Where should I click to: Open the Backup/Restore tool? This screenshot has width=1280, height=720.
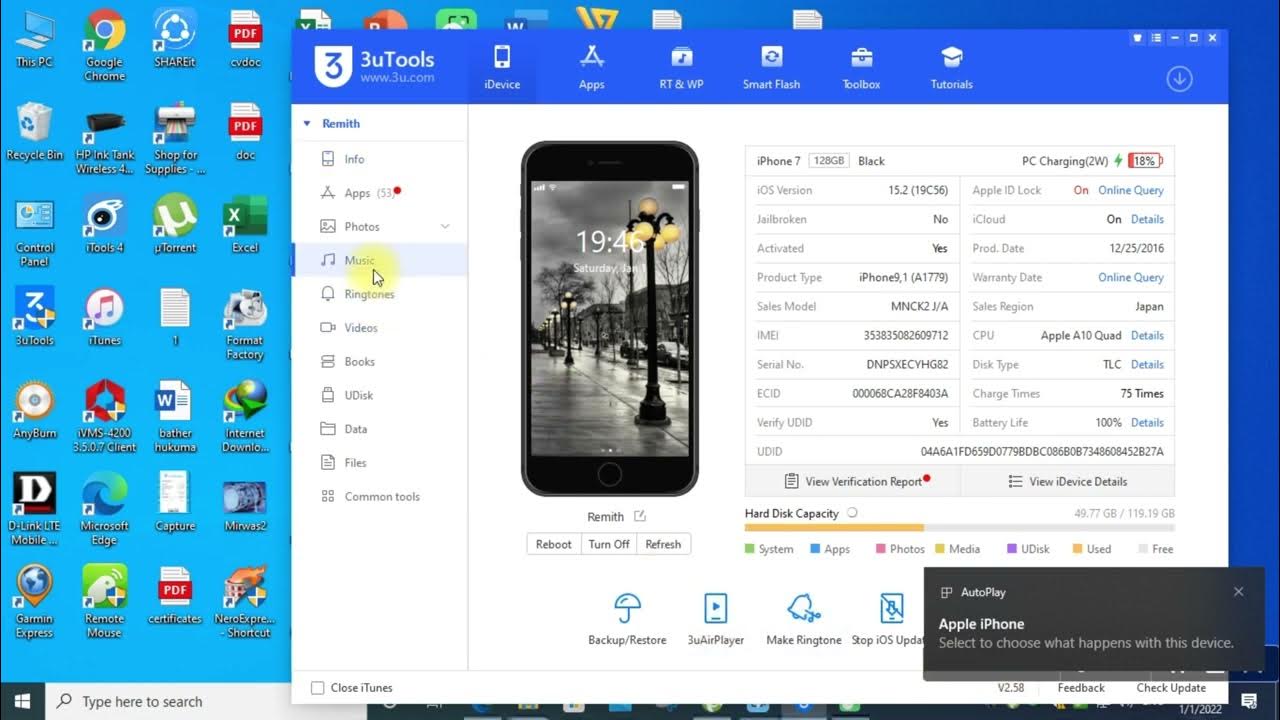pyautogui.click(x=627, y=619)
